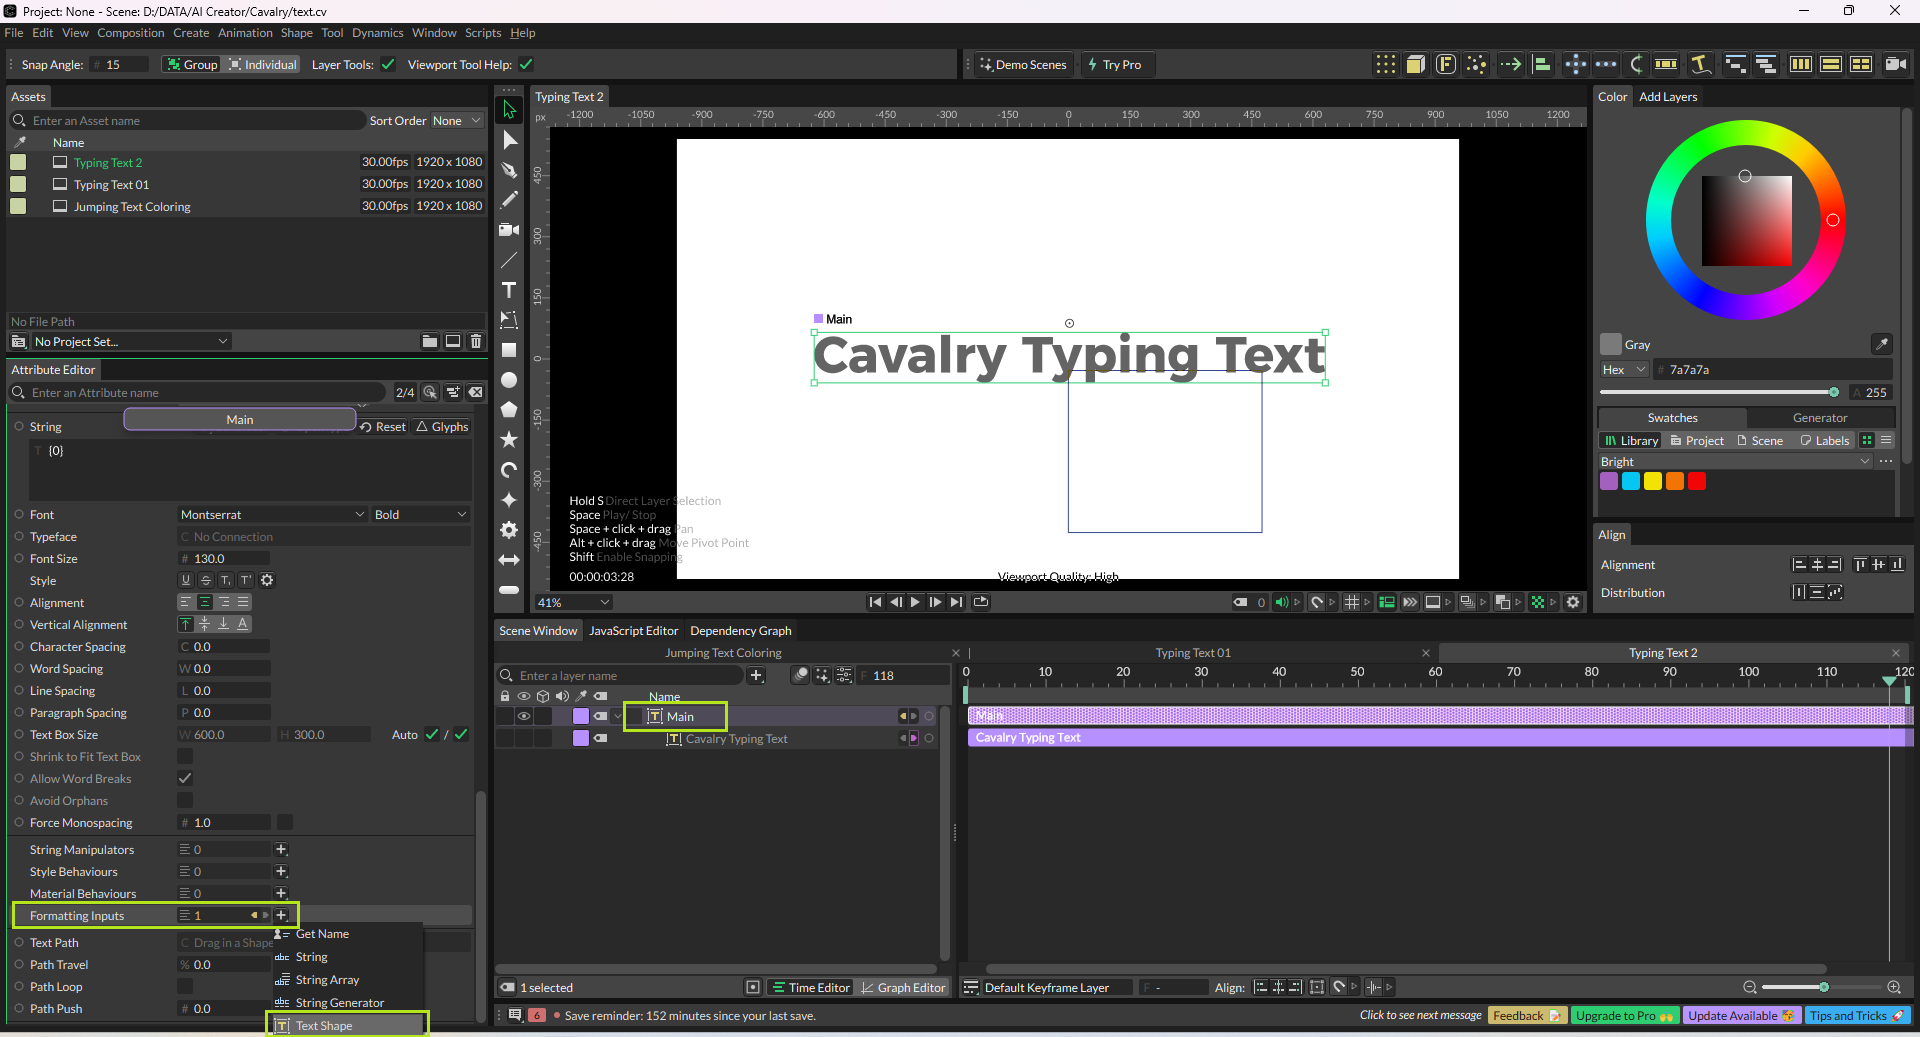Enable the Shrink to Fit Text Box checkbox
The width and height of the screenshot is (1920, 1037).
coord(185,757)
